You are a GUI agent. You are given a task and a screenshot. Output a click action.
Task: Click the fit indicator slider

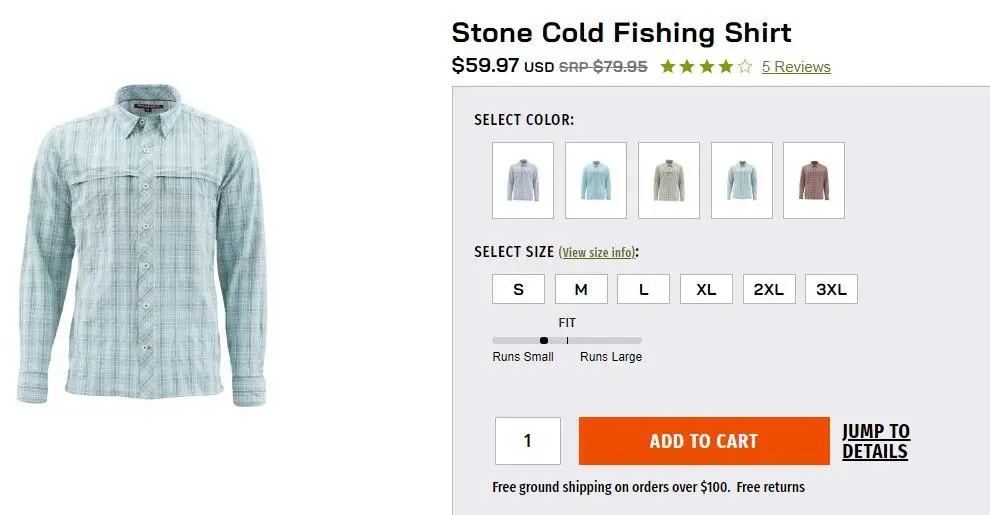[567, 340]
